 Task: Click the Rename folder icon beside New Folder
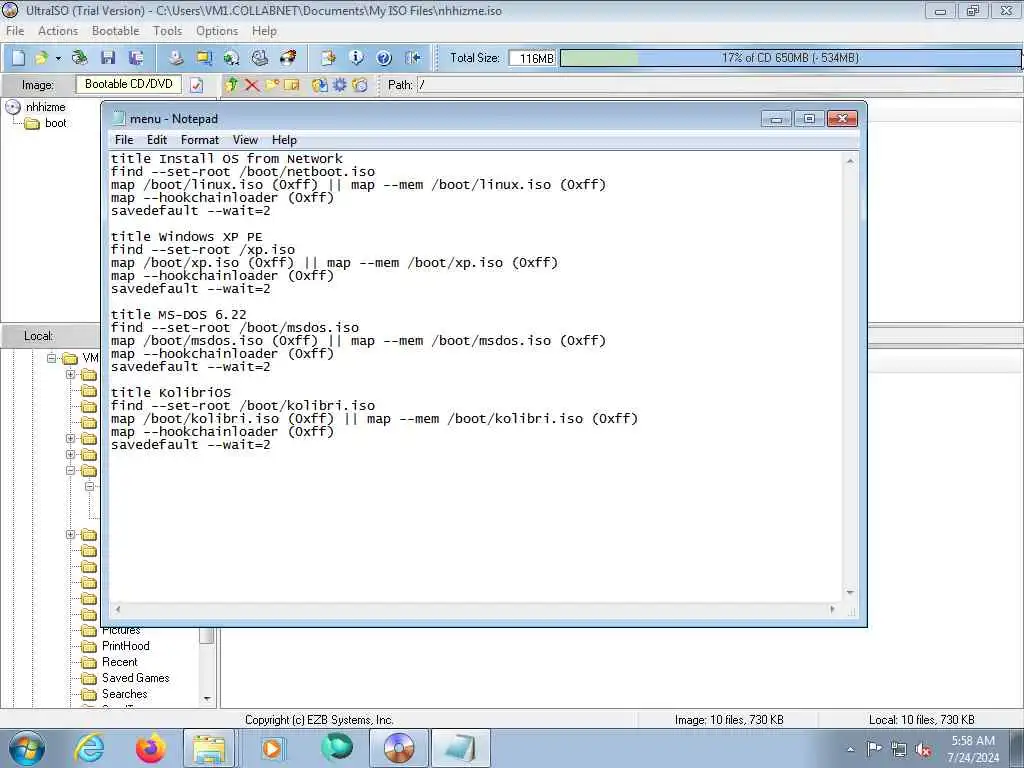tap(291, 85)
